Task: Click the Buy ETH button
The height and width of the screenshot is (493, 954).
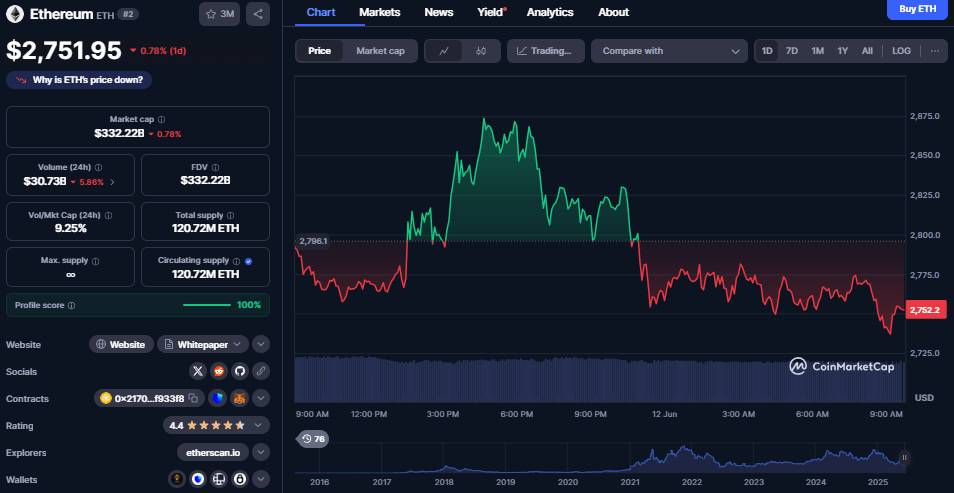Action: click(x=916, y=10)
